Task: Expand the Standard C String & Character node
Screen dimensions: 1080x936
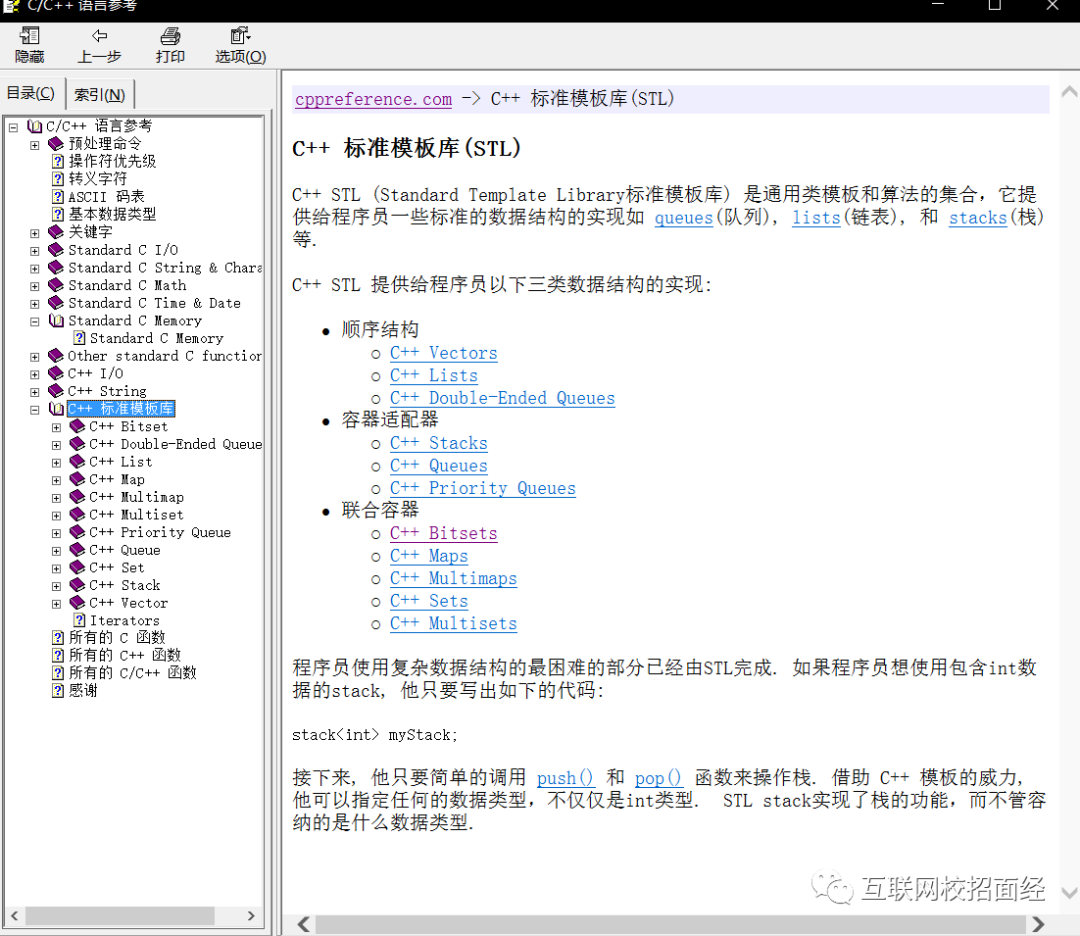Action: coord(34,269)
